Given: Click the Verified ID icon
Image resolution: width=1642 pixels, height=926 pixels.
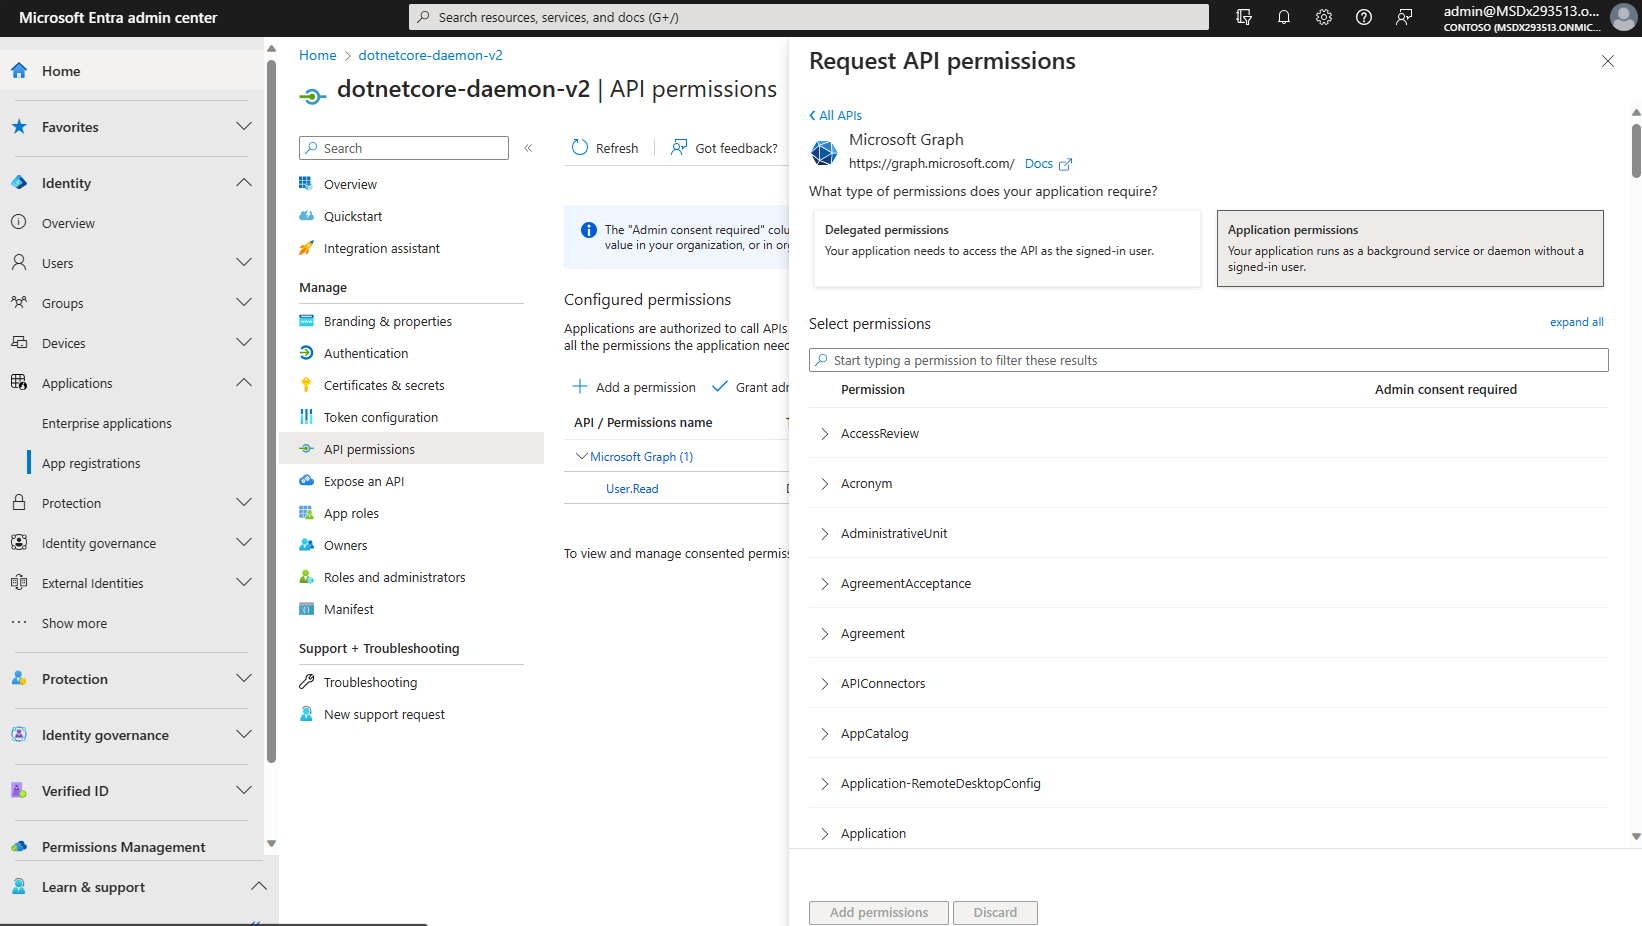Looking at the screenshot, I should pos(19,791).
